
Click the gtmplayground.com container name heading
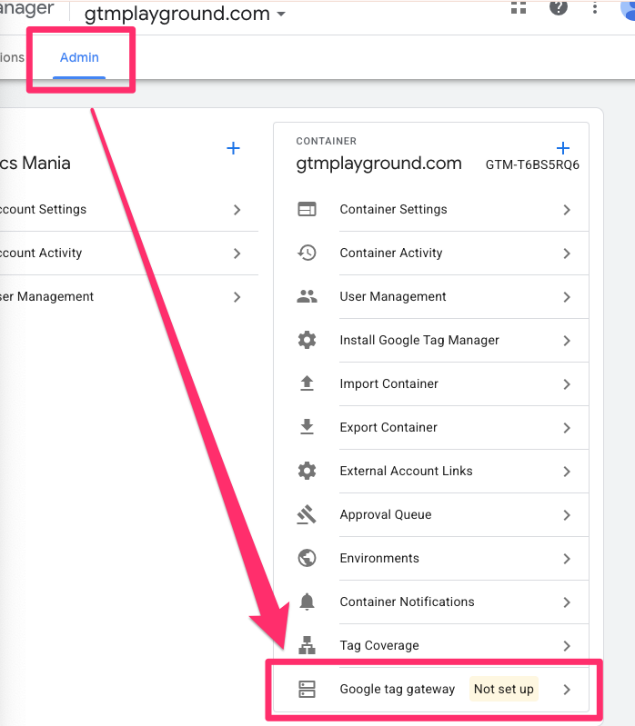click(x=379, y=164)
